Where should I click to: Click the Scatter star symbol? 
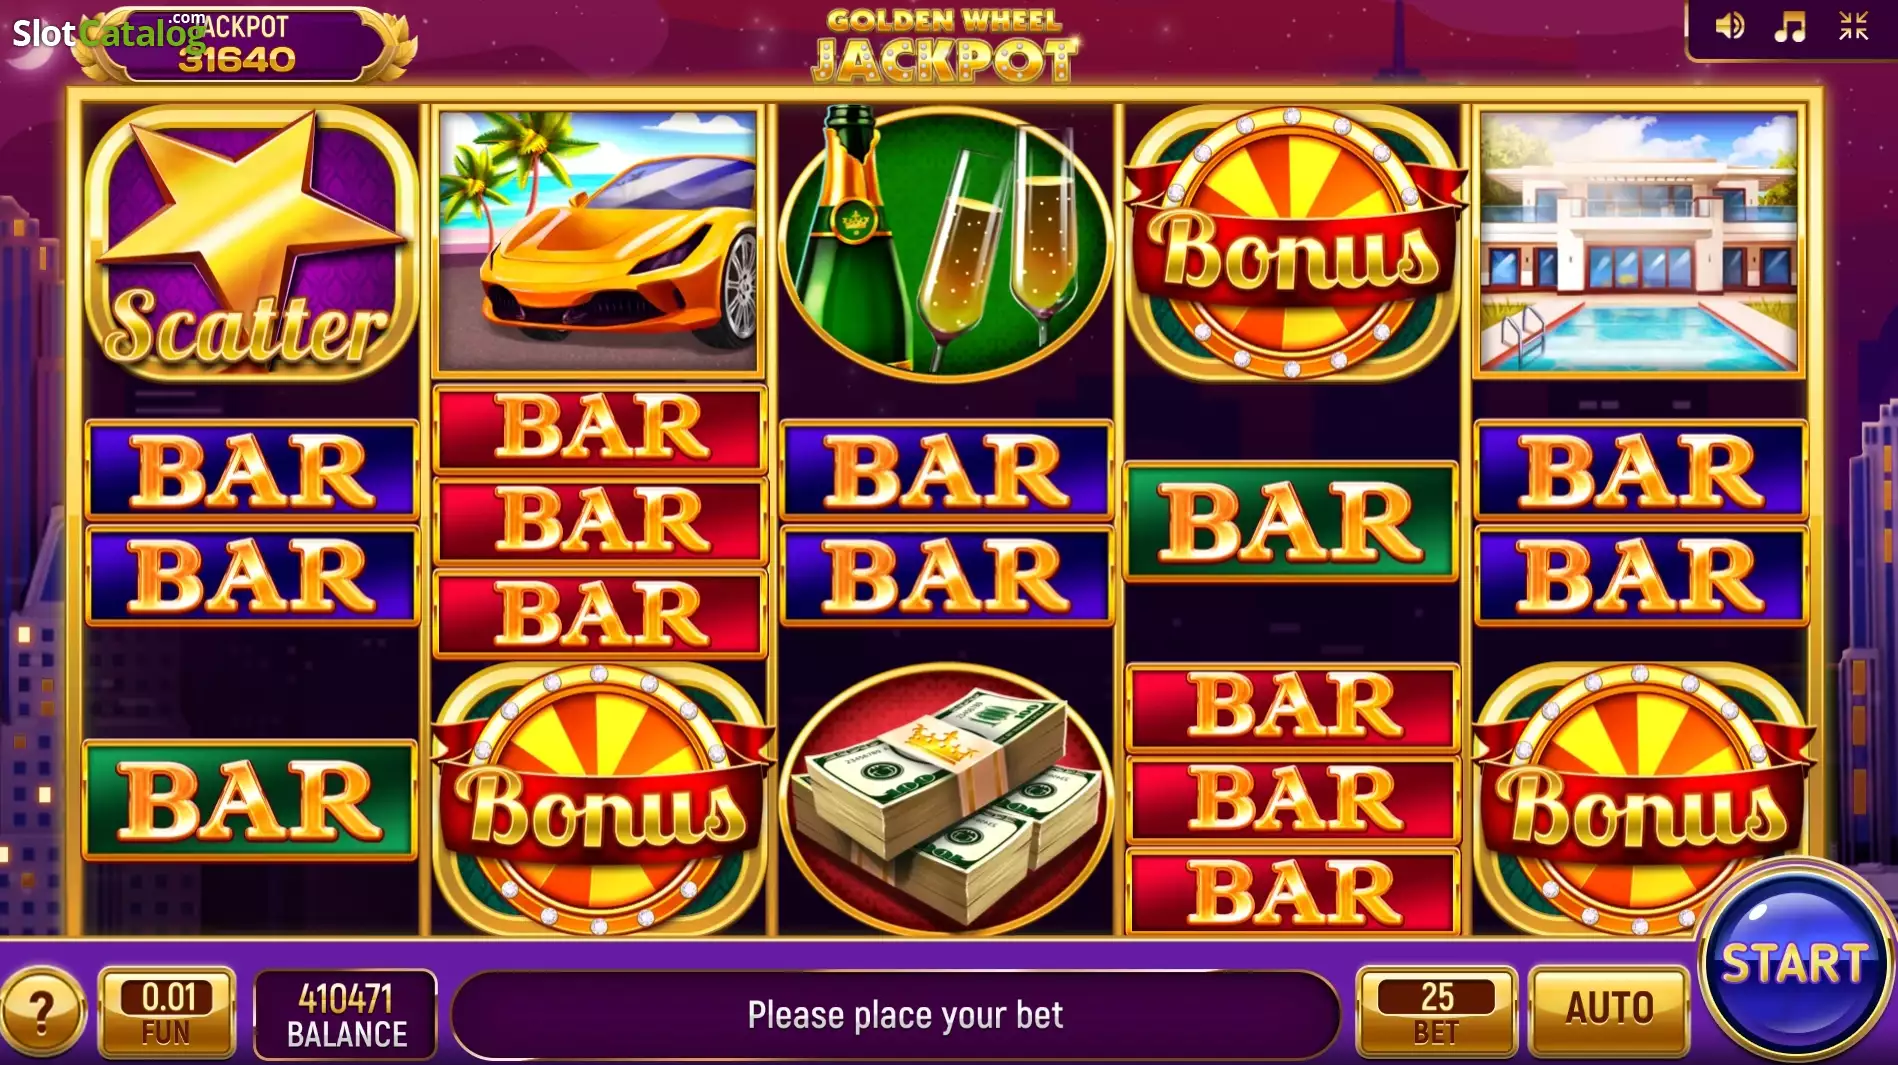(x=250, y=242)
